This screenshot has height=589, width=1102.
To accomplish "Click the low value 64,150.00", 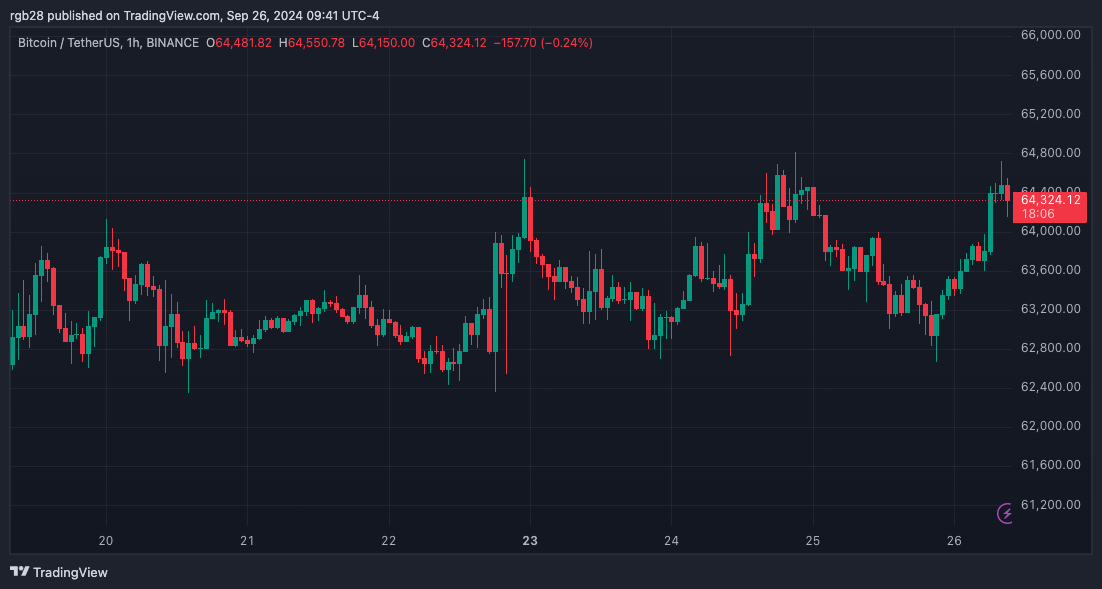I will coord(384,43).
